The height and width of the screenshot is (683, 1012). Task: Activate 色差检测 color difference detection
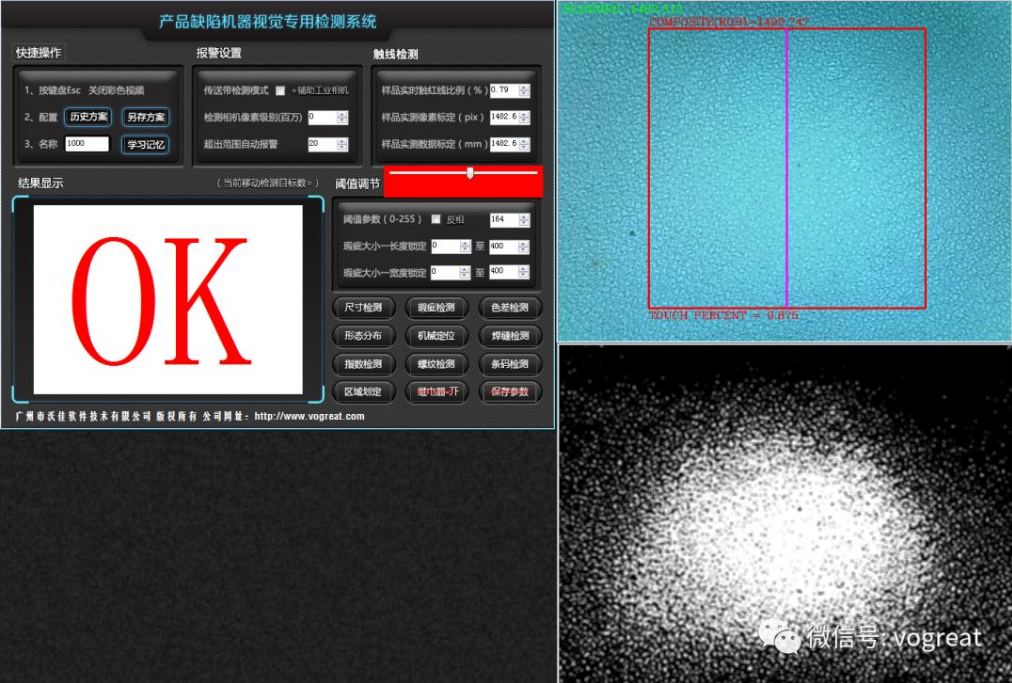tap(508, 308)
